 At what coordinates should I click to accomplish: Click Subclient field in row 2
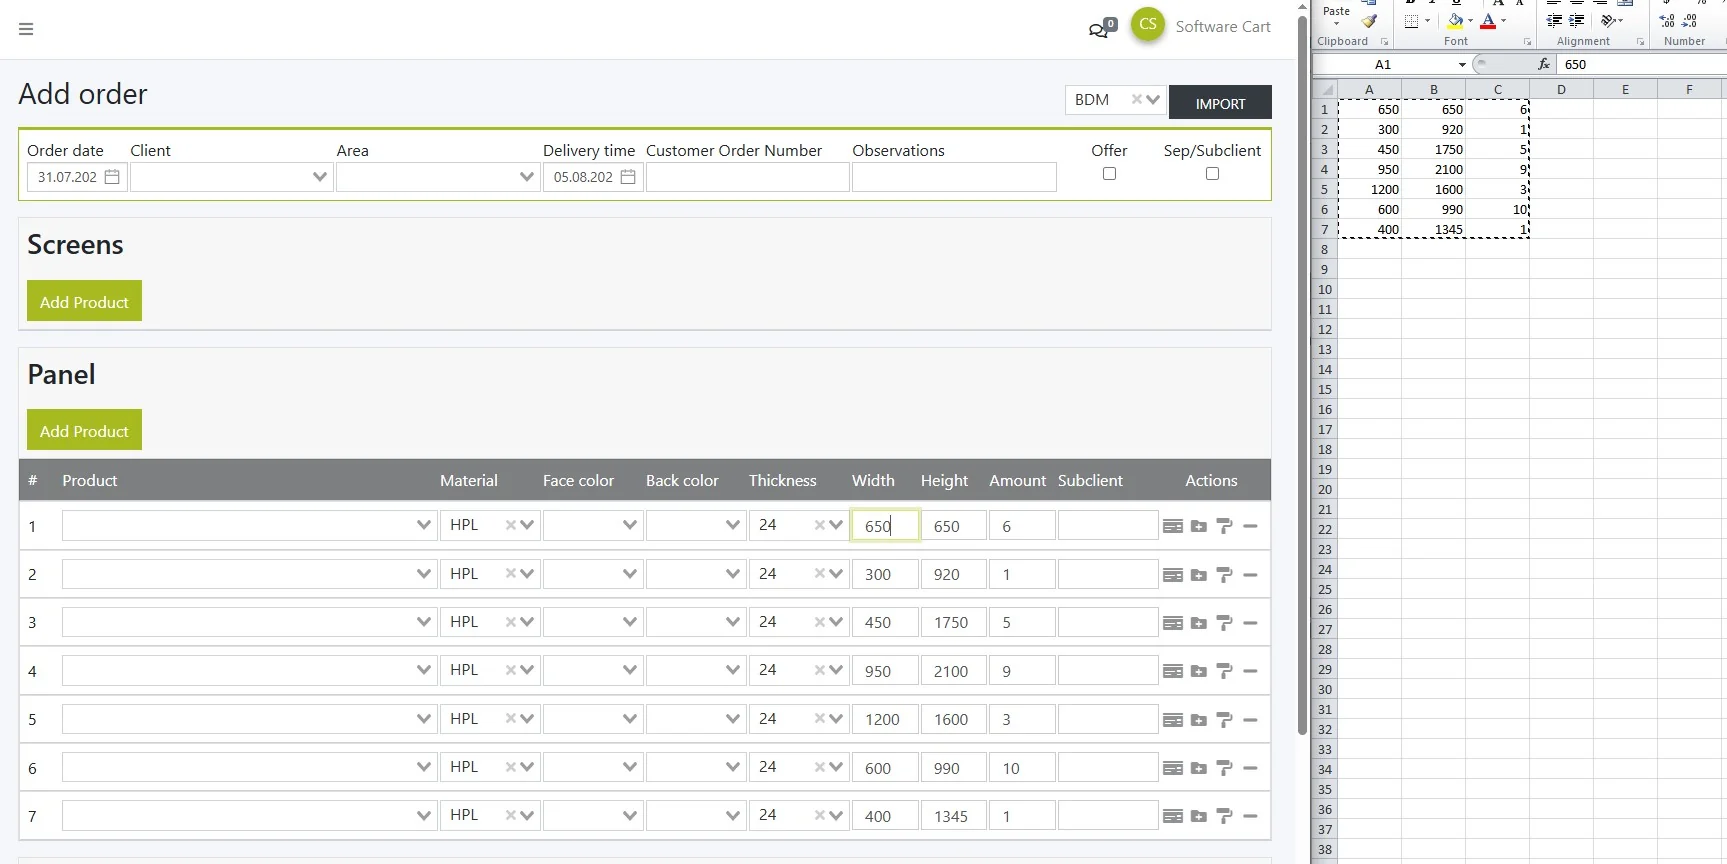pyautogui.click(x=1108, y=574)
